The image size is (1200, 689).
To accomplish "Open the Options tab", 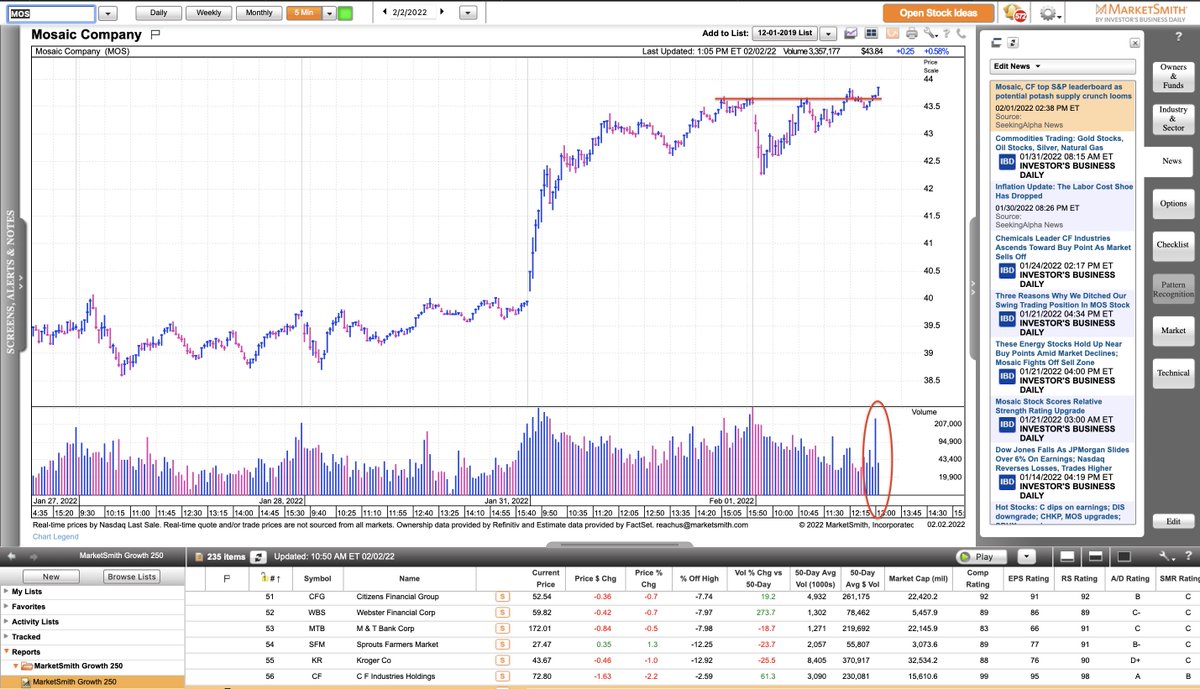I will point(1173,203).
